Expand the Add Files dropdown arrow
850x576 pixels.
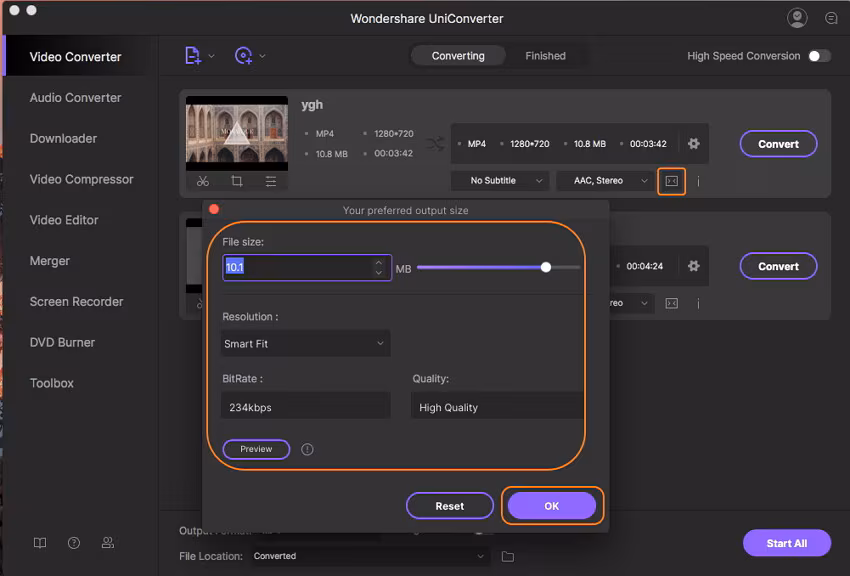tap(211, 56)
